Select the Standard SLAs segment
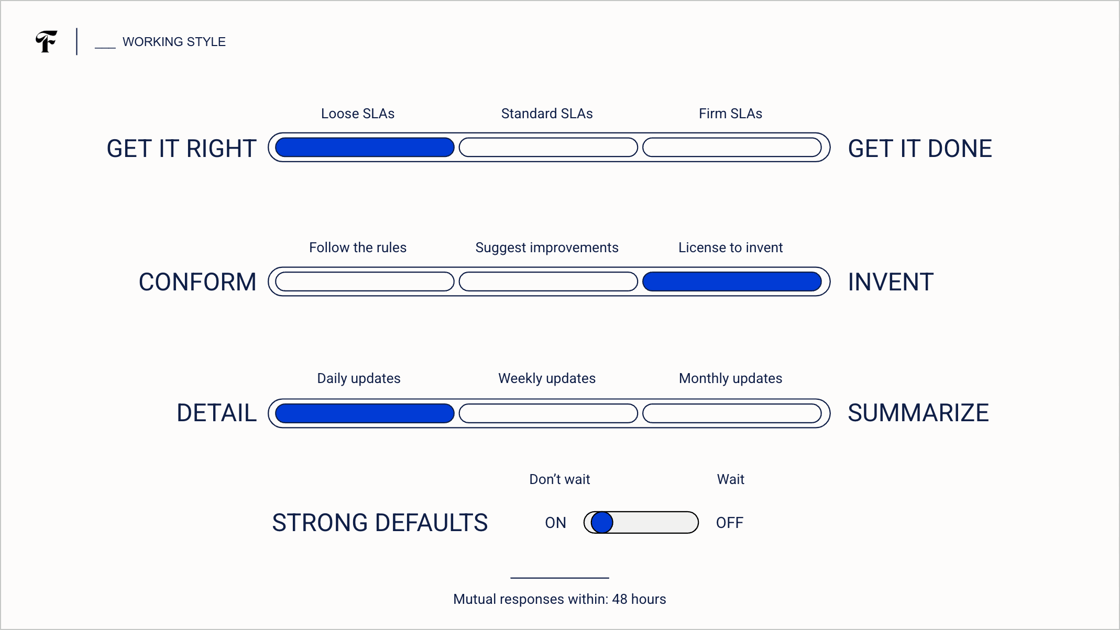The image size is (1120, 630). (549, 147)
